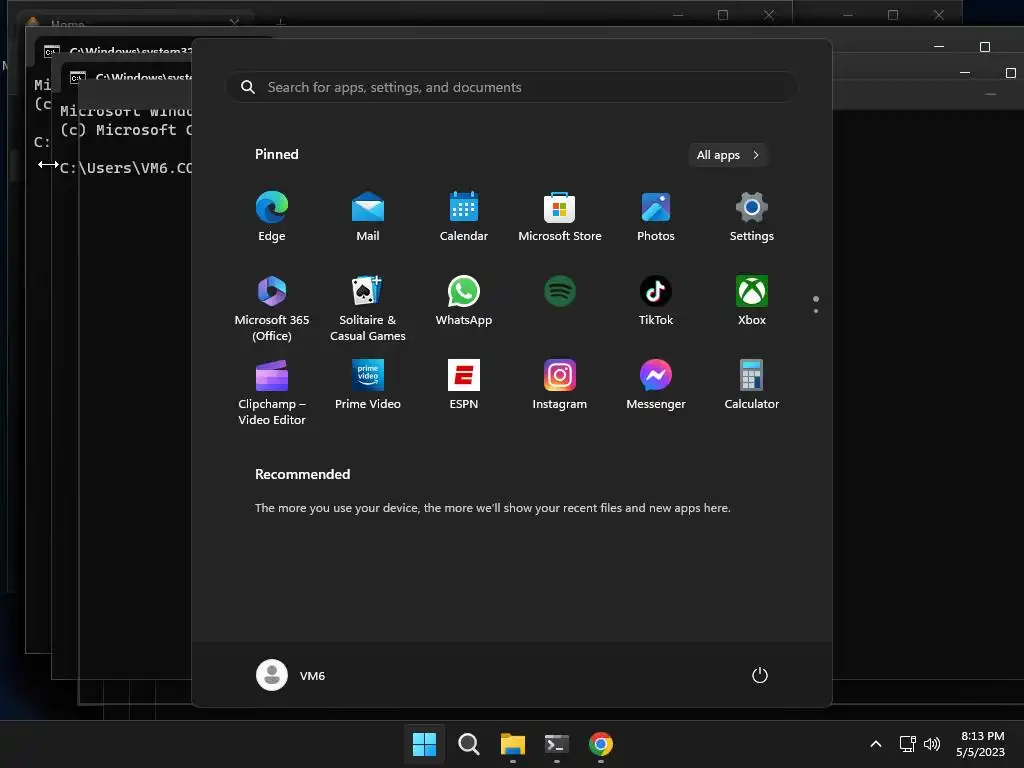
Task: Open File Explorer from the taskbar
Action: tap(513, 744)
